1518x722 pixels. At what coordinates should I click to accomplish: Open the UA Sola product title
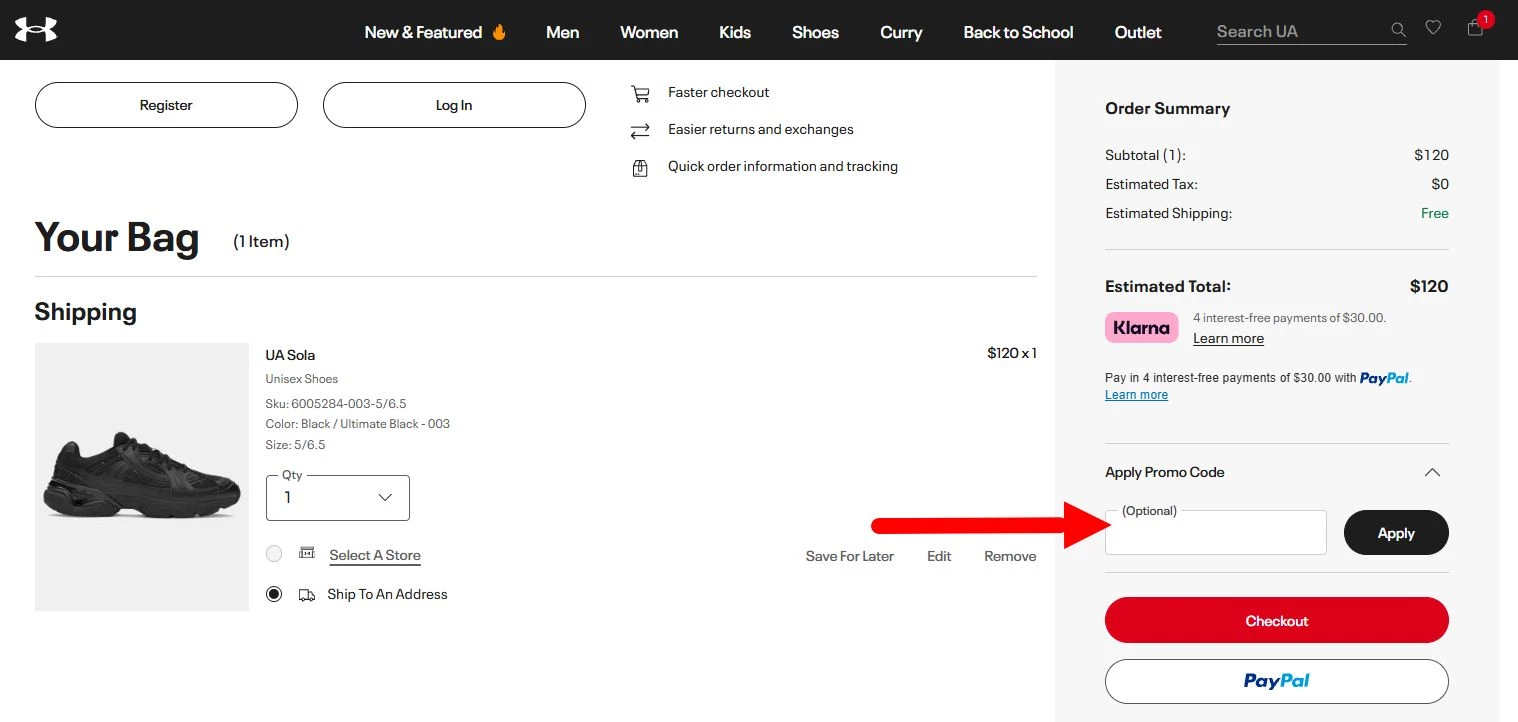tap(290, 355)
